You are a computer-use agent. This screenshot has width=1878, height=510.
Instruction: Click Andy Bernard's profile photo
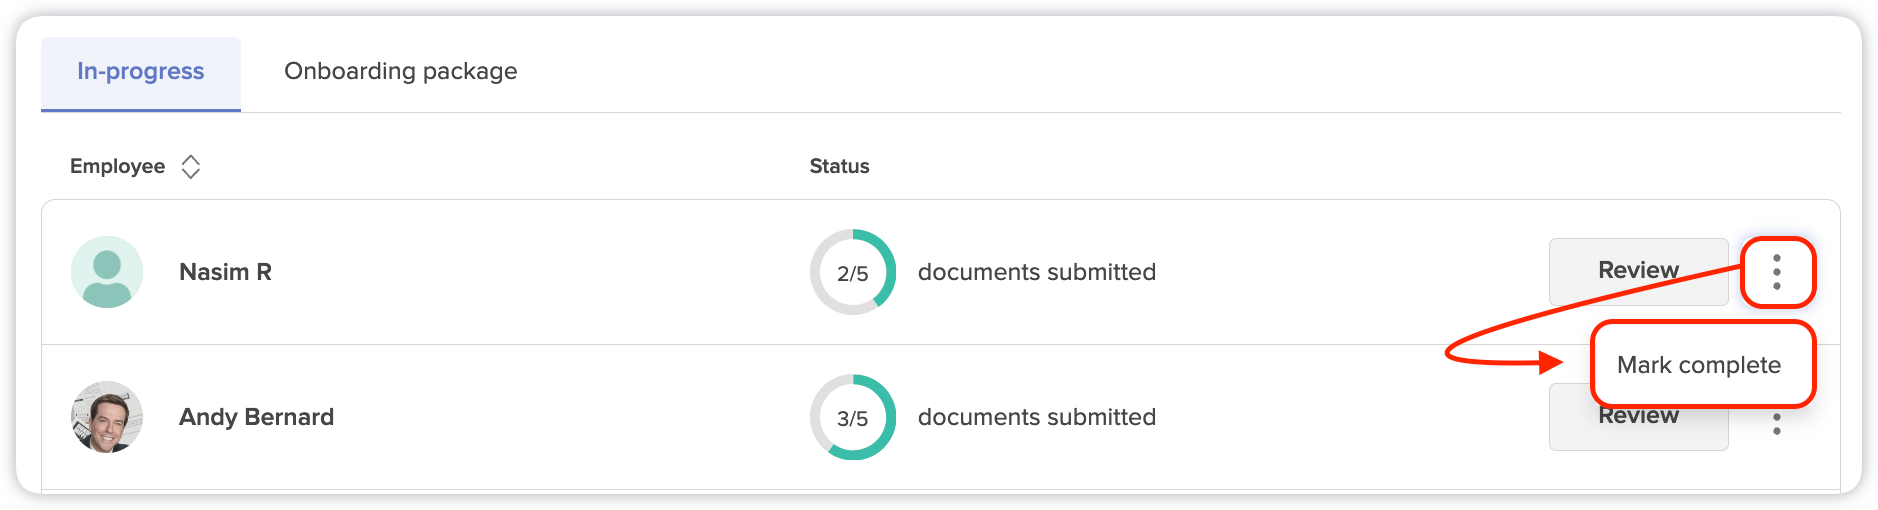107,417
